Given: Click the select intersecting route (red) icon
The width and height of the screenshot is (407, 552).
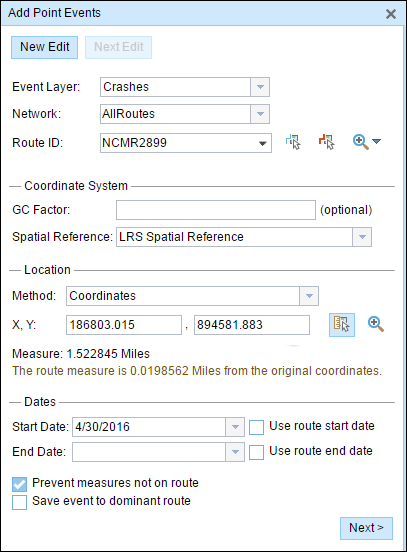Looking at the screenshot, I should 326,142.
